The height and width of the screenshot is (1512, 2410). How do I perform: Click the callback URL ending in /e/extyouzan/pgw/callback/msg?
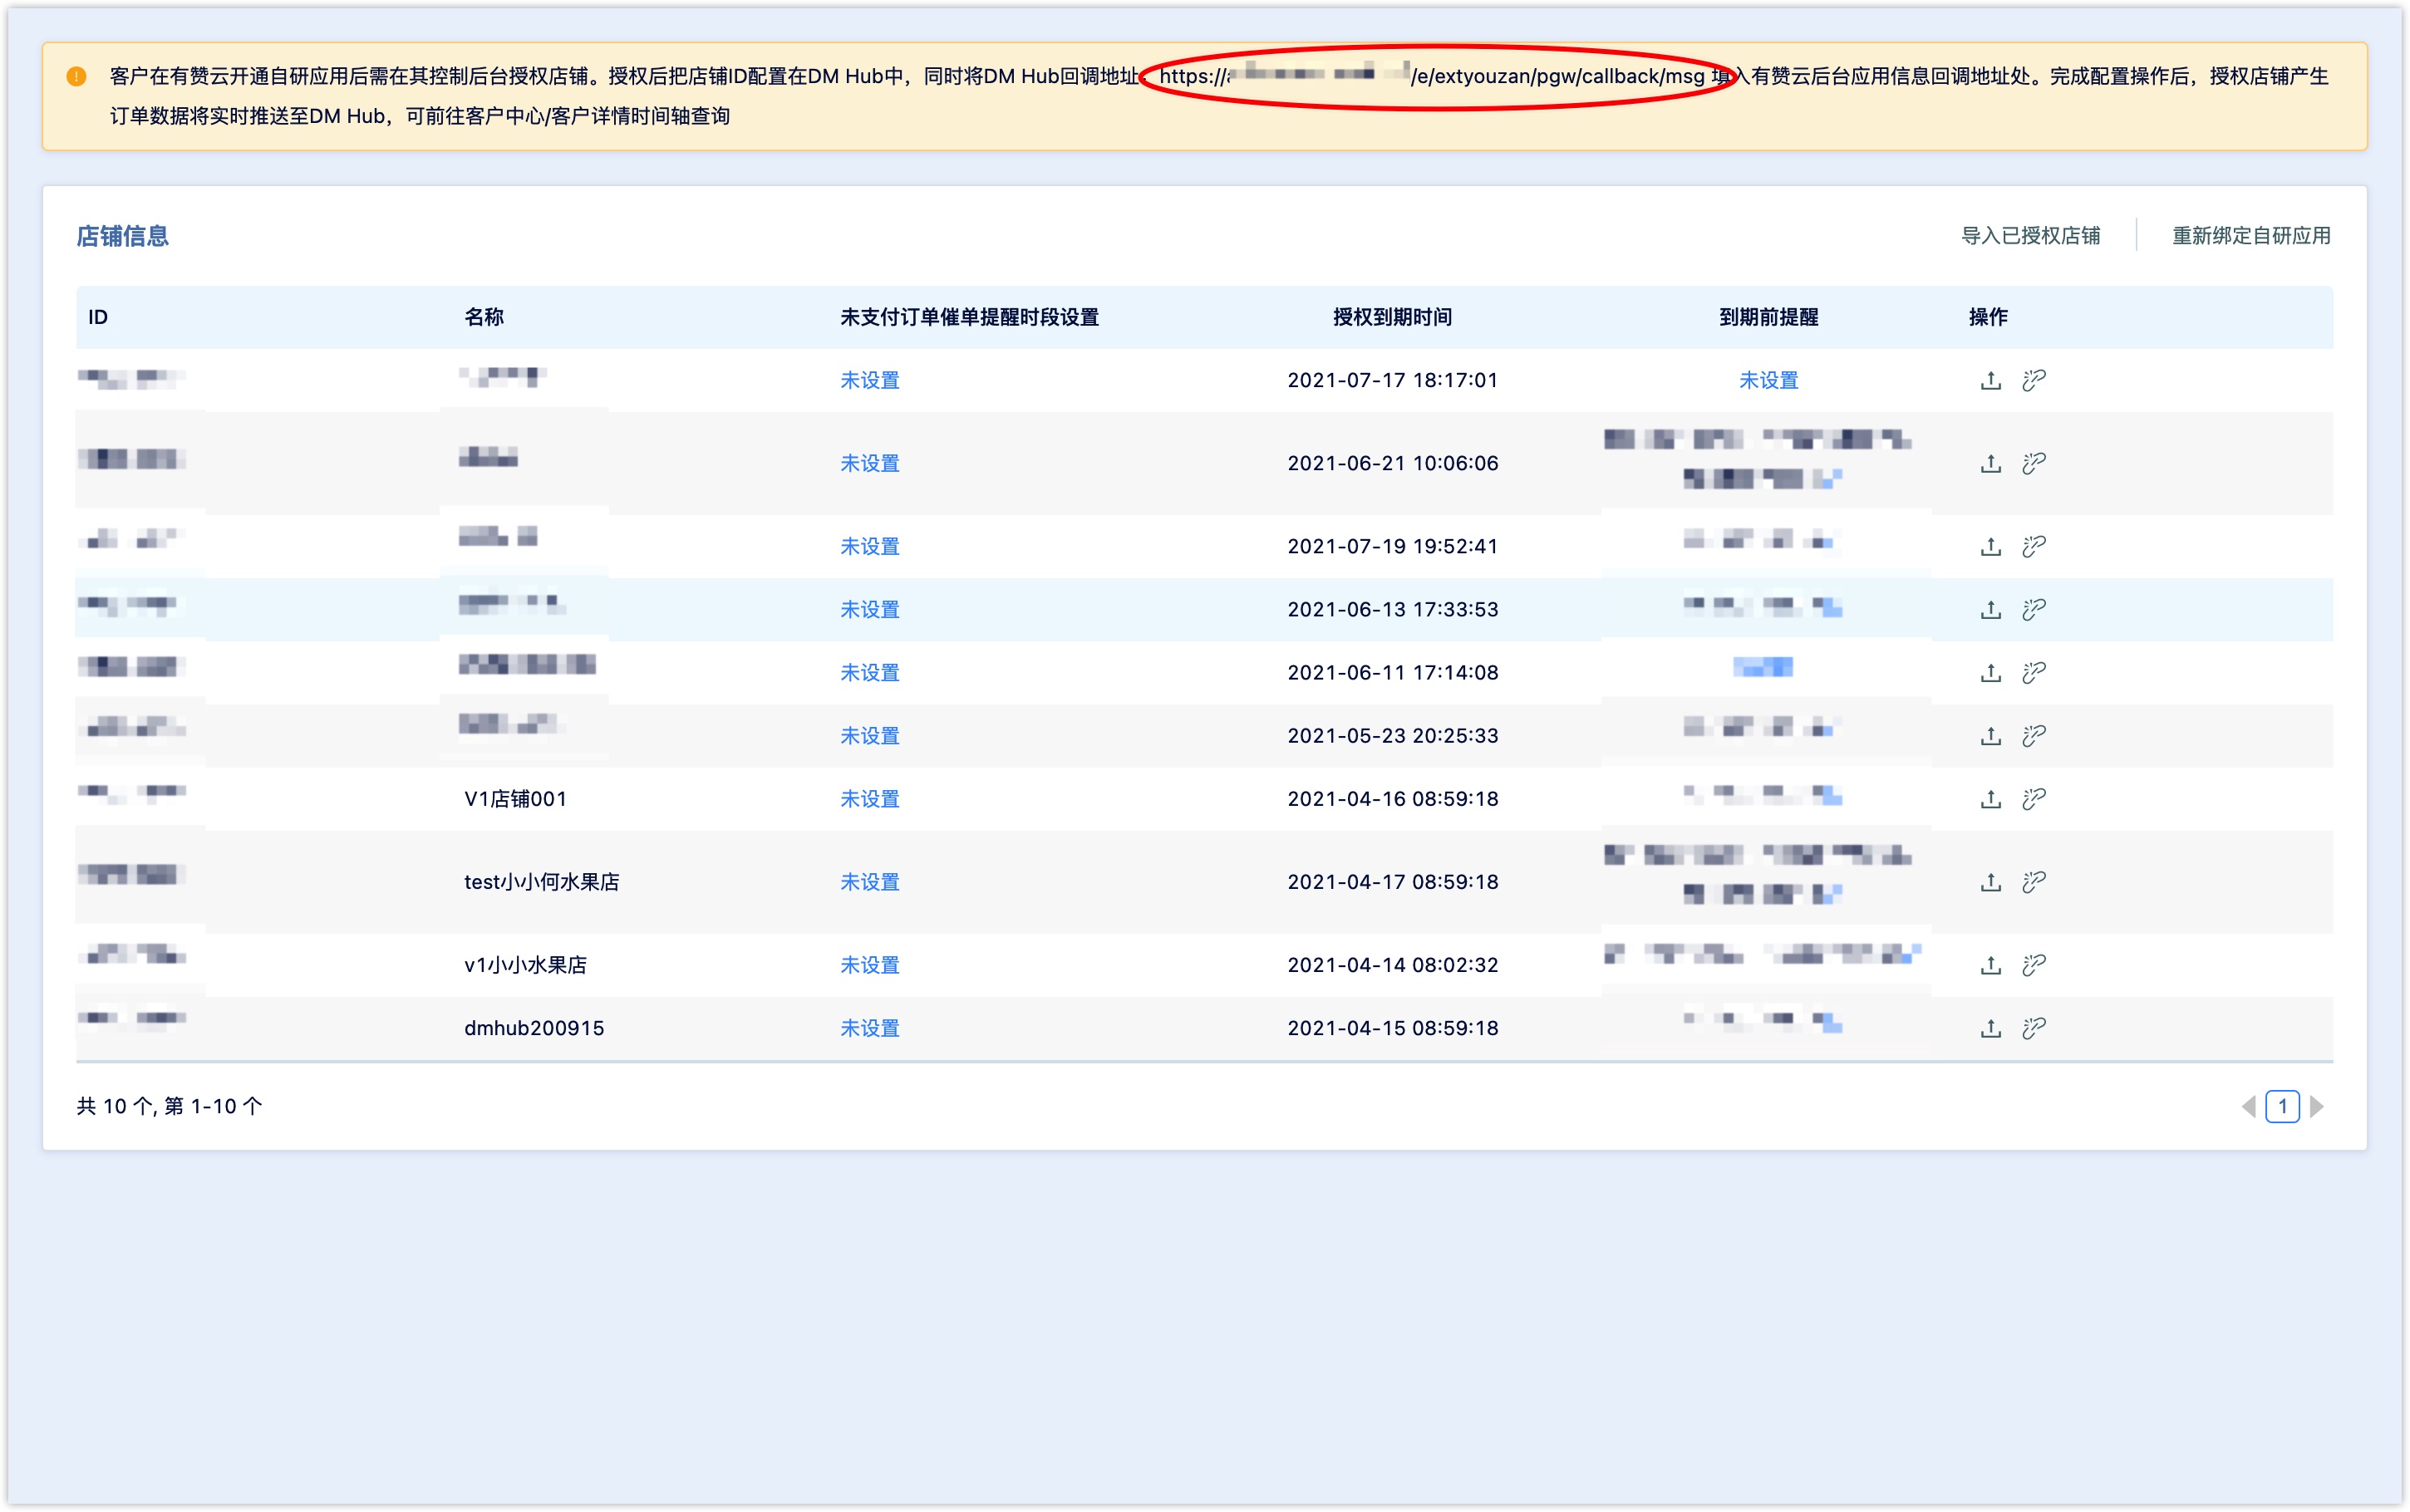click(1432, 76)
